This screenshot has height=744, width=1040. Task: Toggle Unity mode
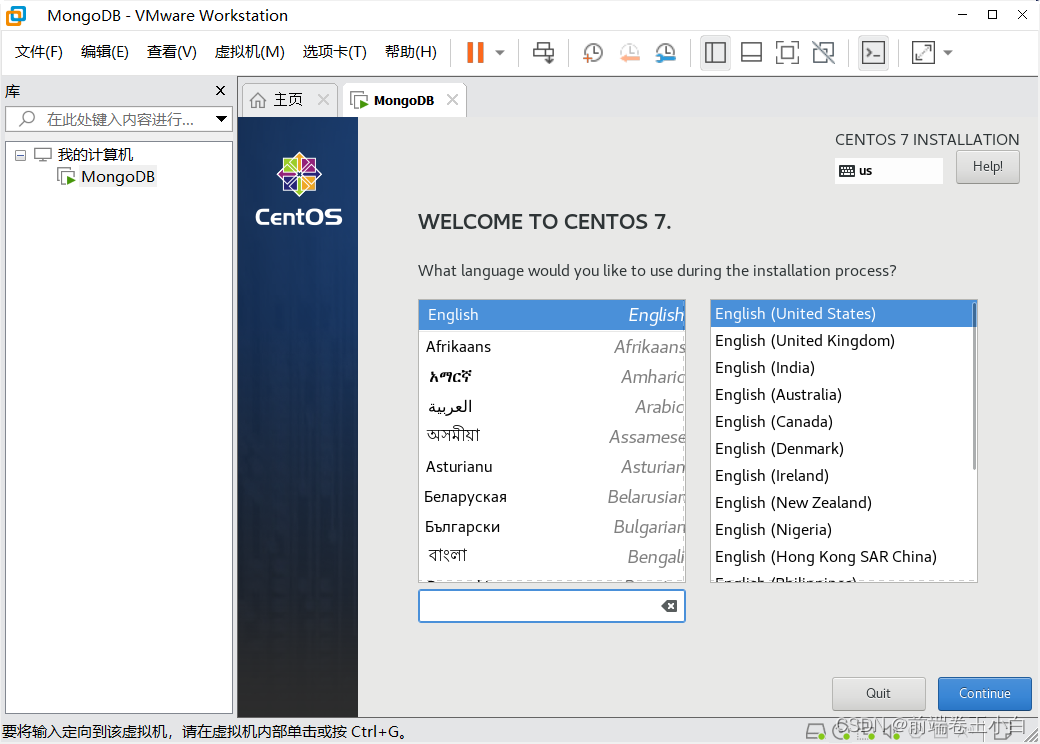(x=823, y=52)
